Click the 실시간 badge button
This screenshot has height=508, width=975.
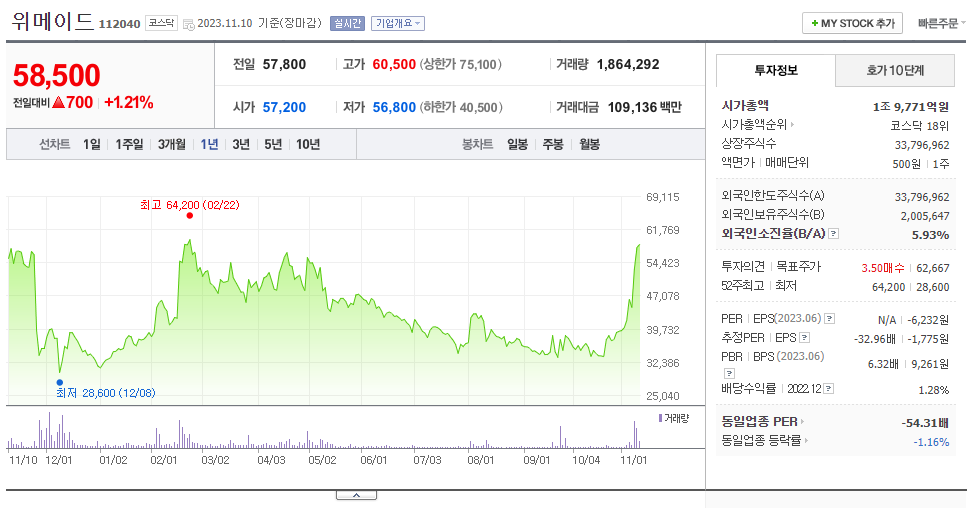pyautogui.click(x=348, y=24)
